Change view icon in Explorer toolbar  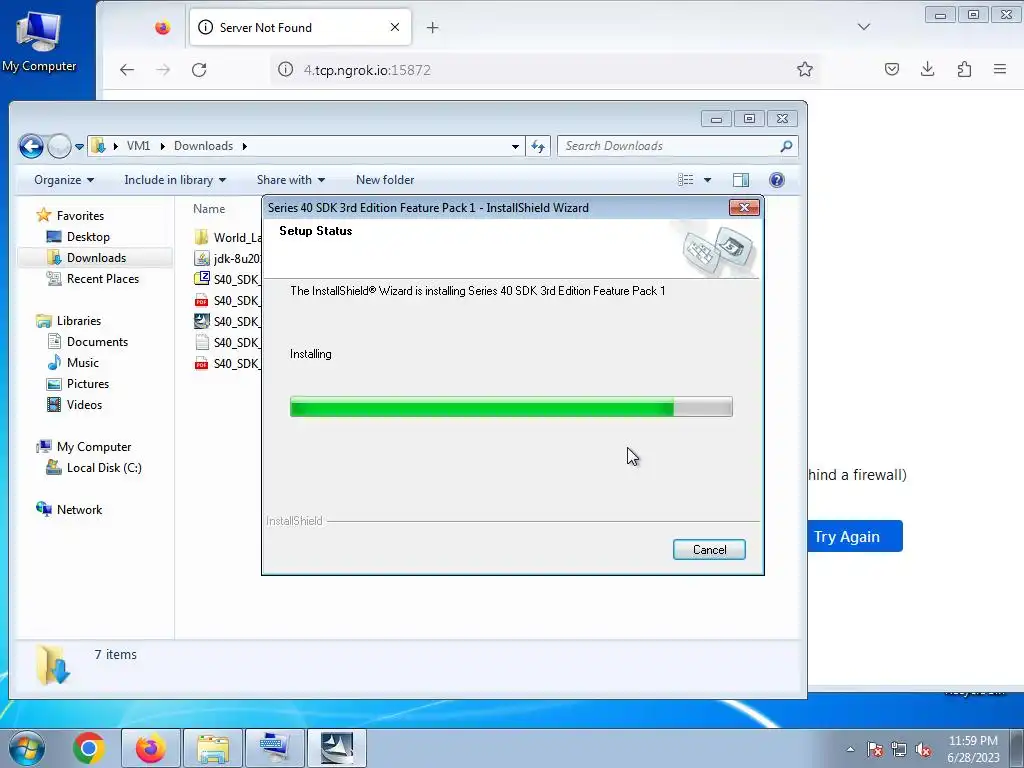click(685, 180)
